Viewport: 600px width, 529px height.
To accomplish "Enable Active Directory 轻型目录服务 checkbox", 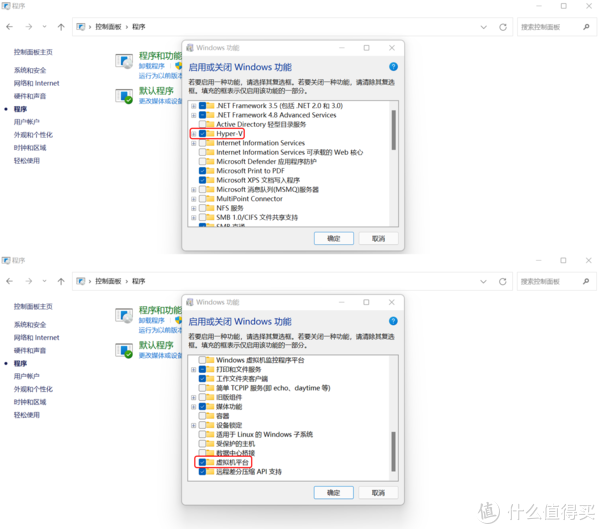I will (202, 124).
